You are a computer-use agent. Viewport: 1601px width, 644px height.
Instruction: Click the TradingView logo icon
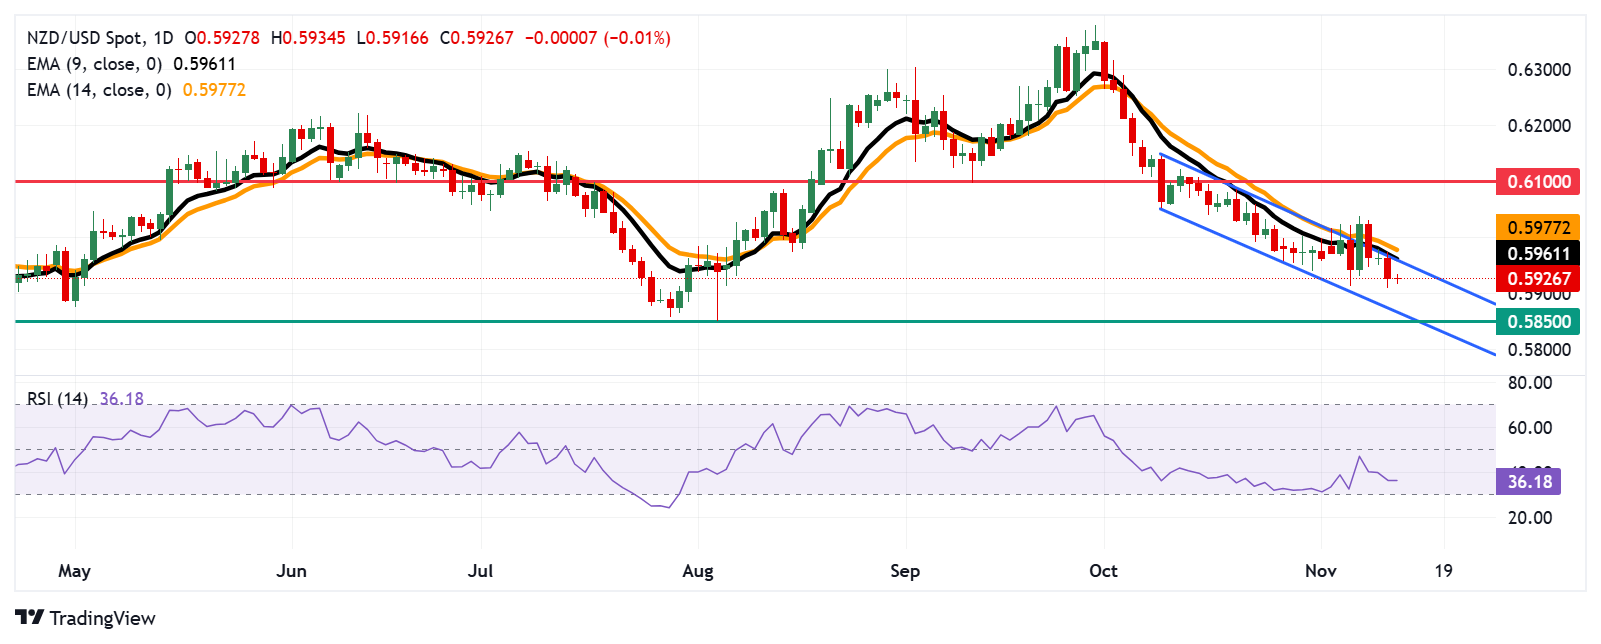click(30, 618)
